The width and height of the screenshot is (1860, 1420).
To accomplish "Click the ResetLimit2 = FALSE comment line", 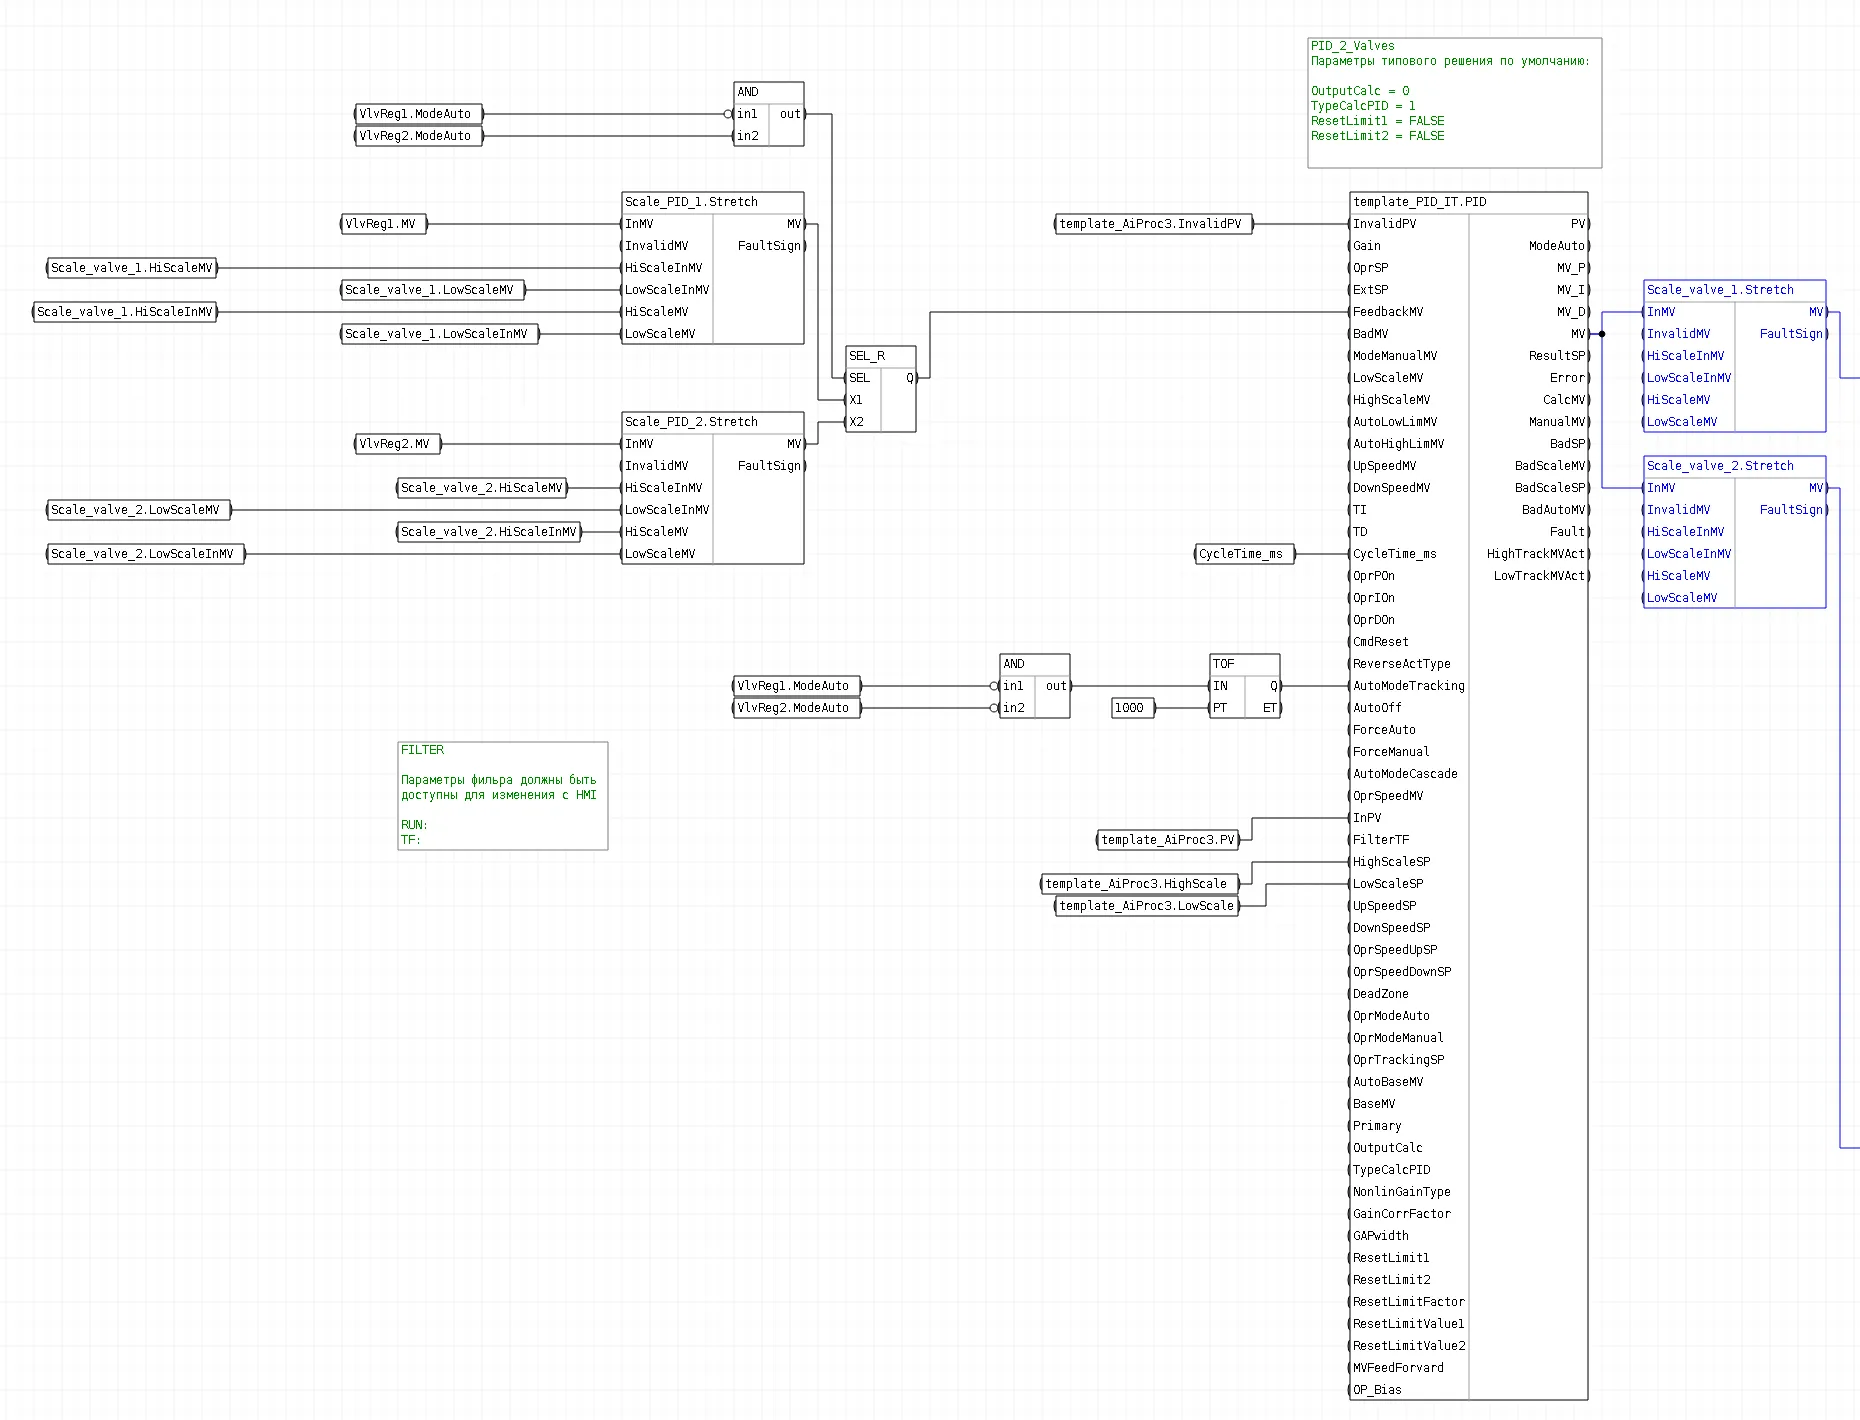I will tap(1377, 136).
